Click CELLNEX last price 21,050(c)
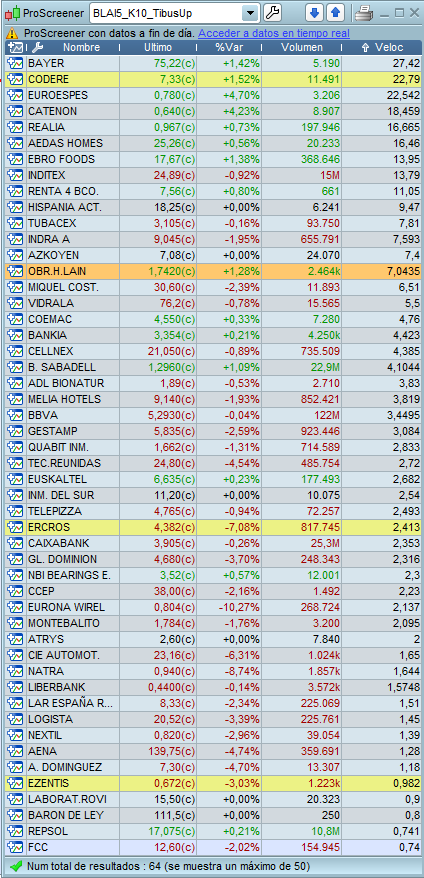Image resolution: width=424 pixels, height=878 pixels. 170,351
